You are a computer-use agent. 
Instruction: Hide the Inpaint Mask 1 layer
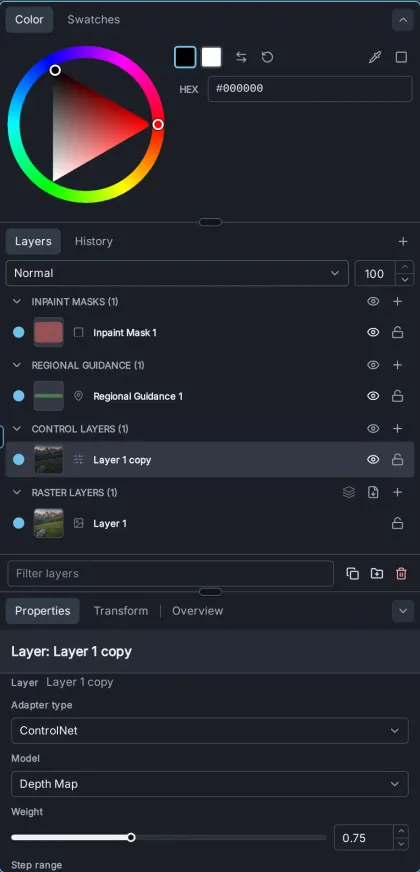coord(373,333)
